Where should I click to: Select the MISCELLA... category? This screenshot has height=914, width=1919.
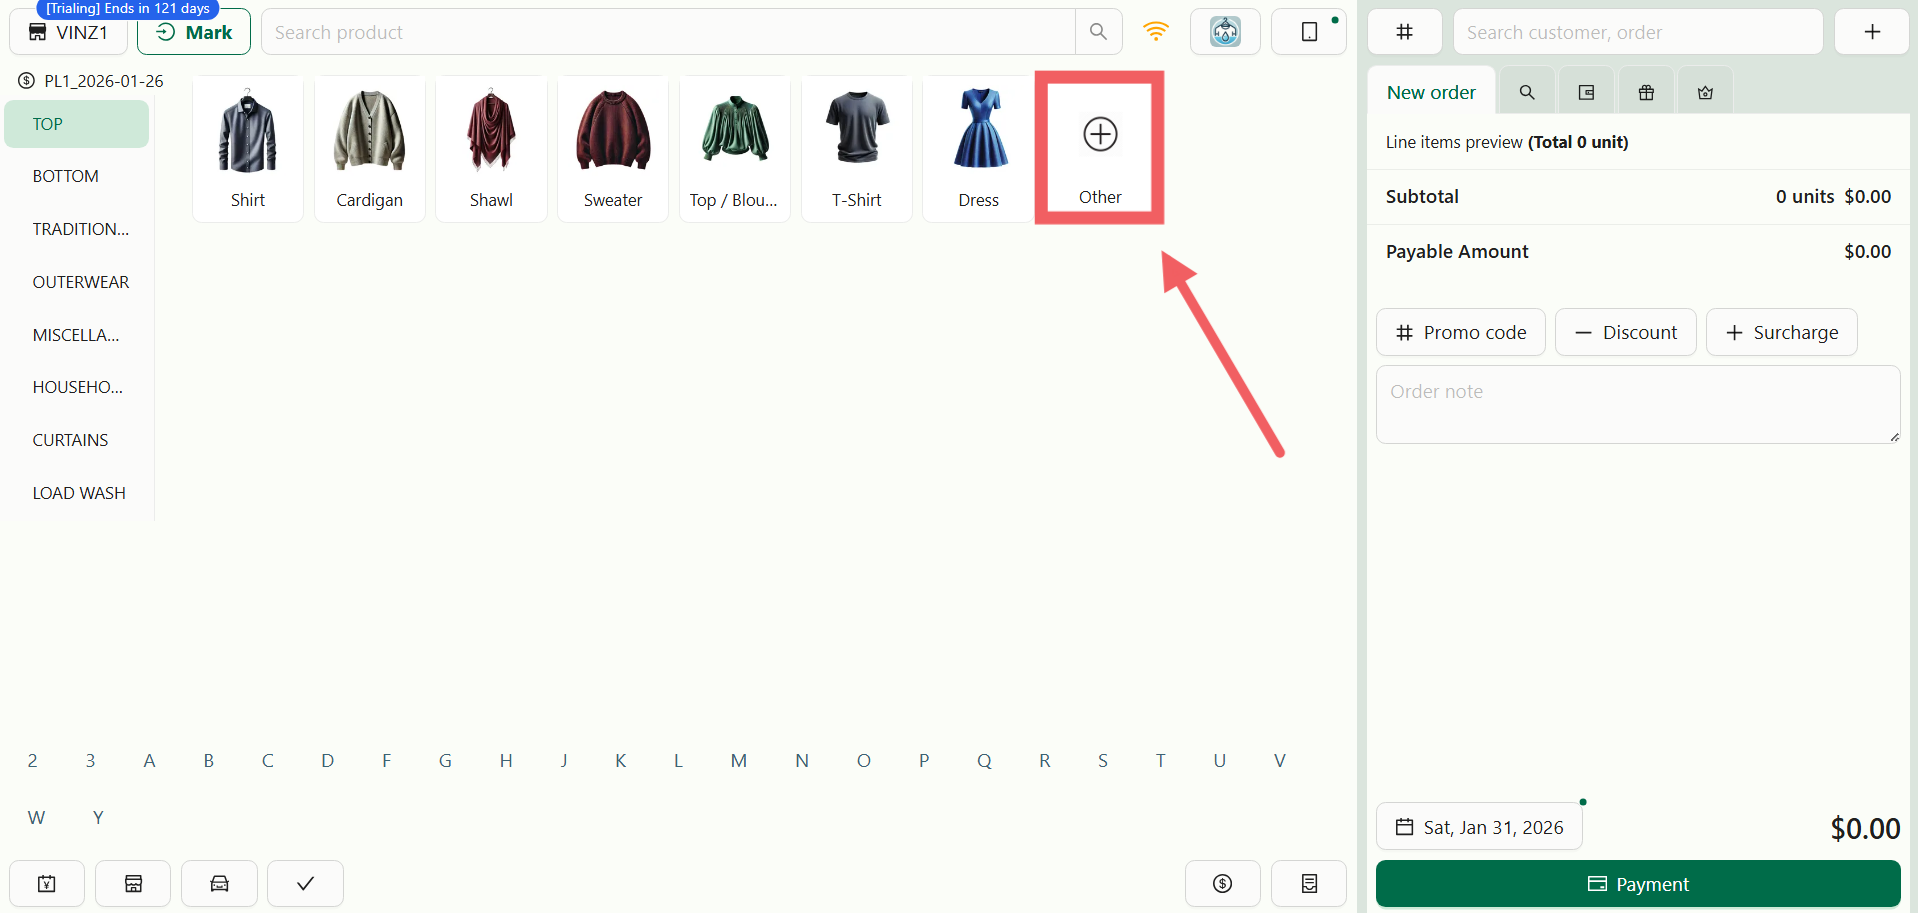tap(77, 335)
